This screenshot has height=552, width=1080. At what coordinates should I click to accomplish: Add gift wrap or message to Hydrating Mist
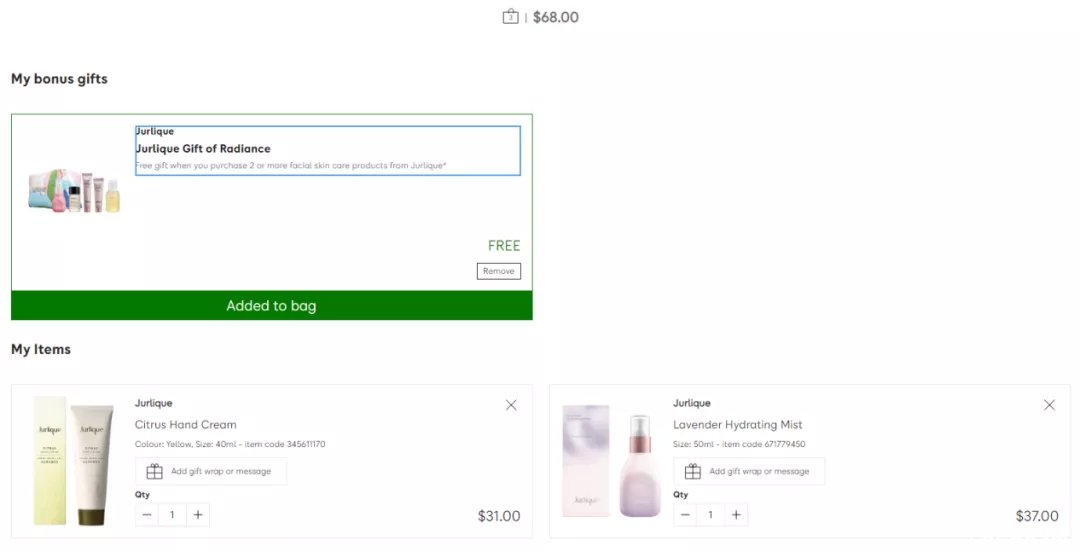coord(749,471)
